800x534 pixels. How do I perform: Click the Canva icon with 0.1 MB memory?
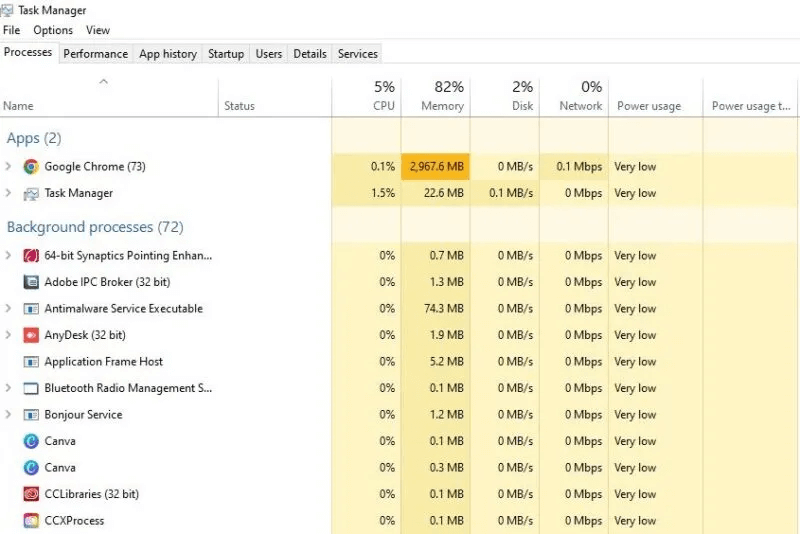tap(31, 441)
